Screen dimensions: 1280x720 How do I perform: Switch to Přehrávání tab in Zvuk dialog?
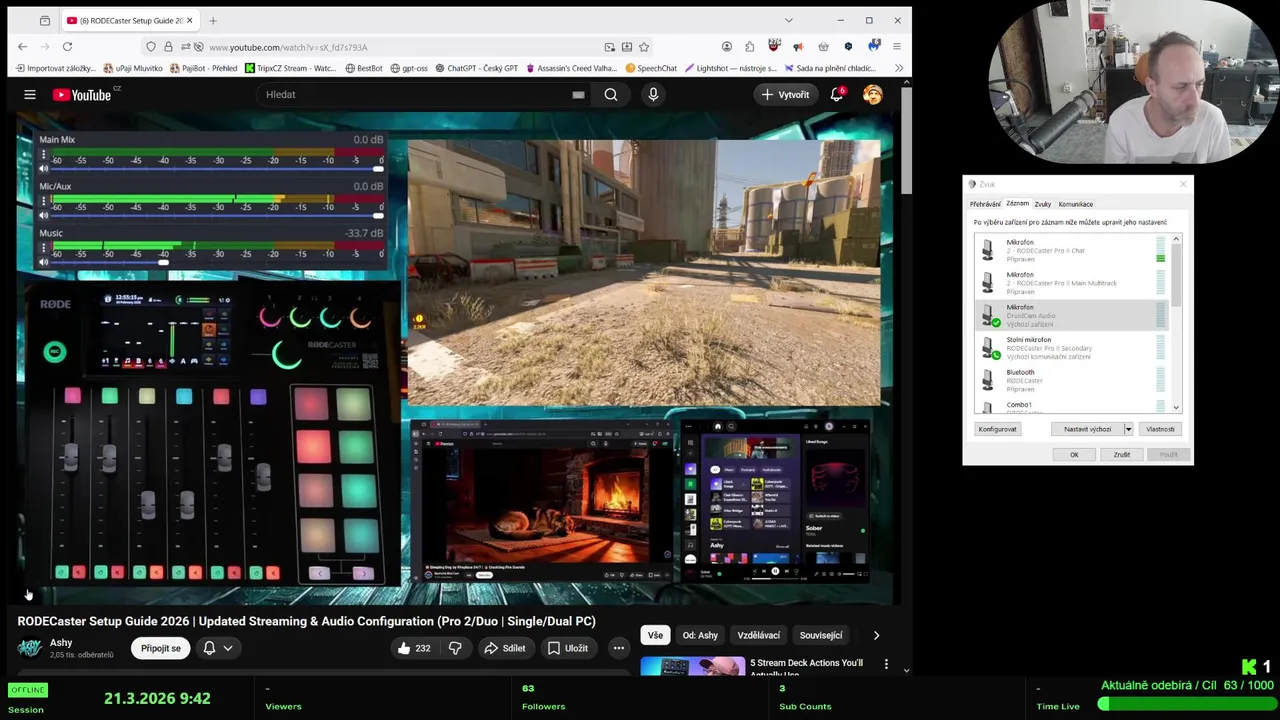(x=985, y=204)
